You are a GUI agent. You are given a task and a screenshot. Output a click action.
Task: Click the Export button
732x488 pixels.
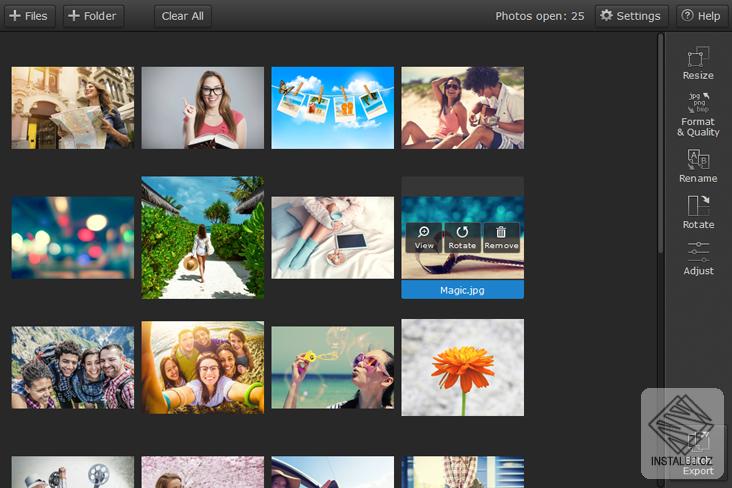pos(698,453)
